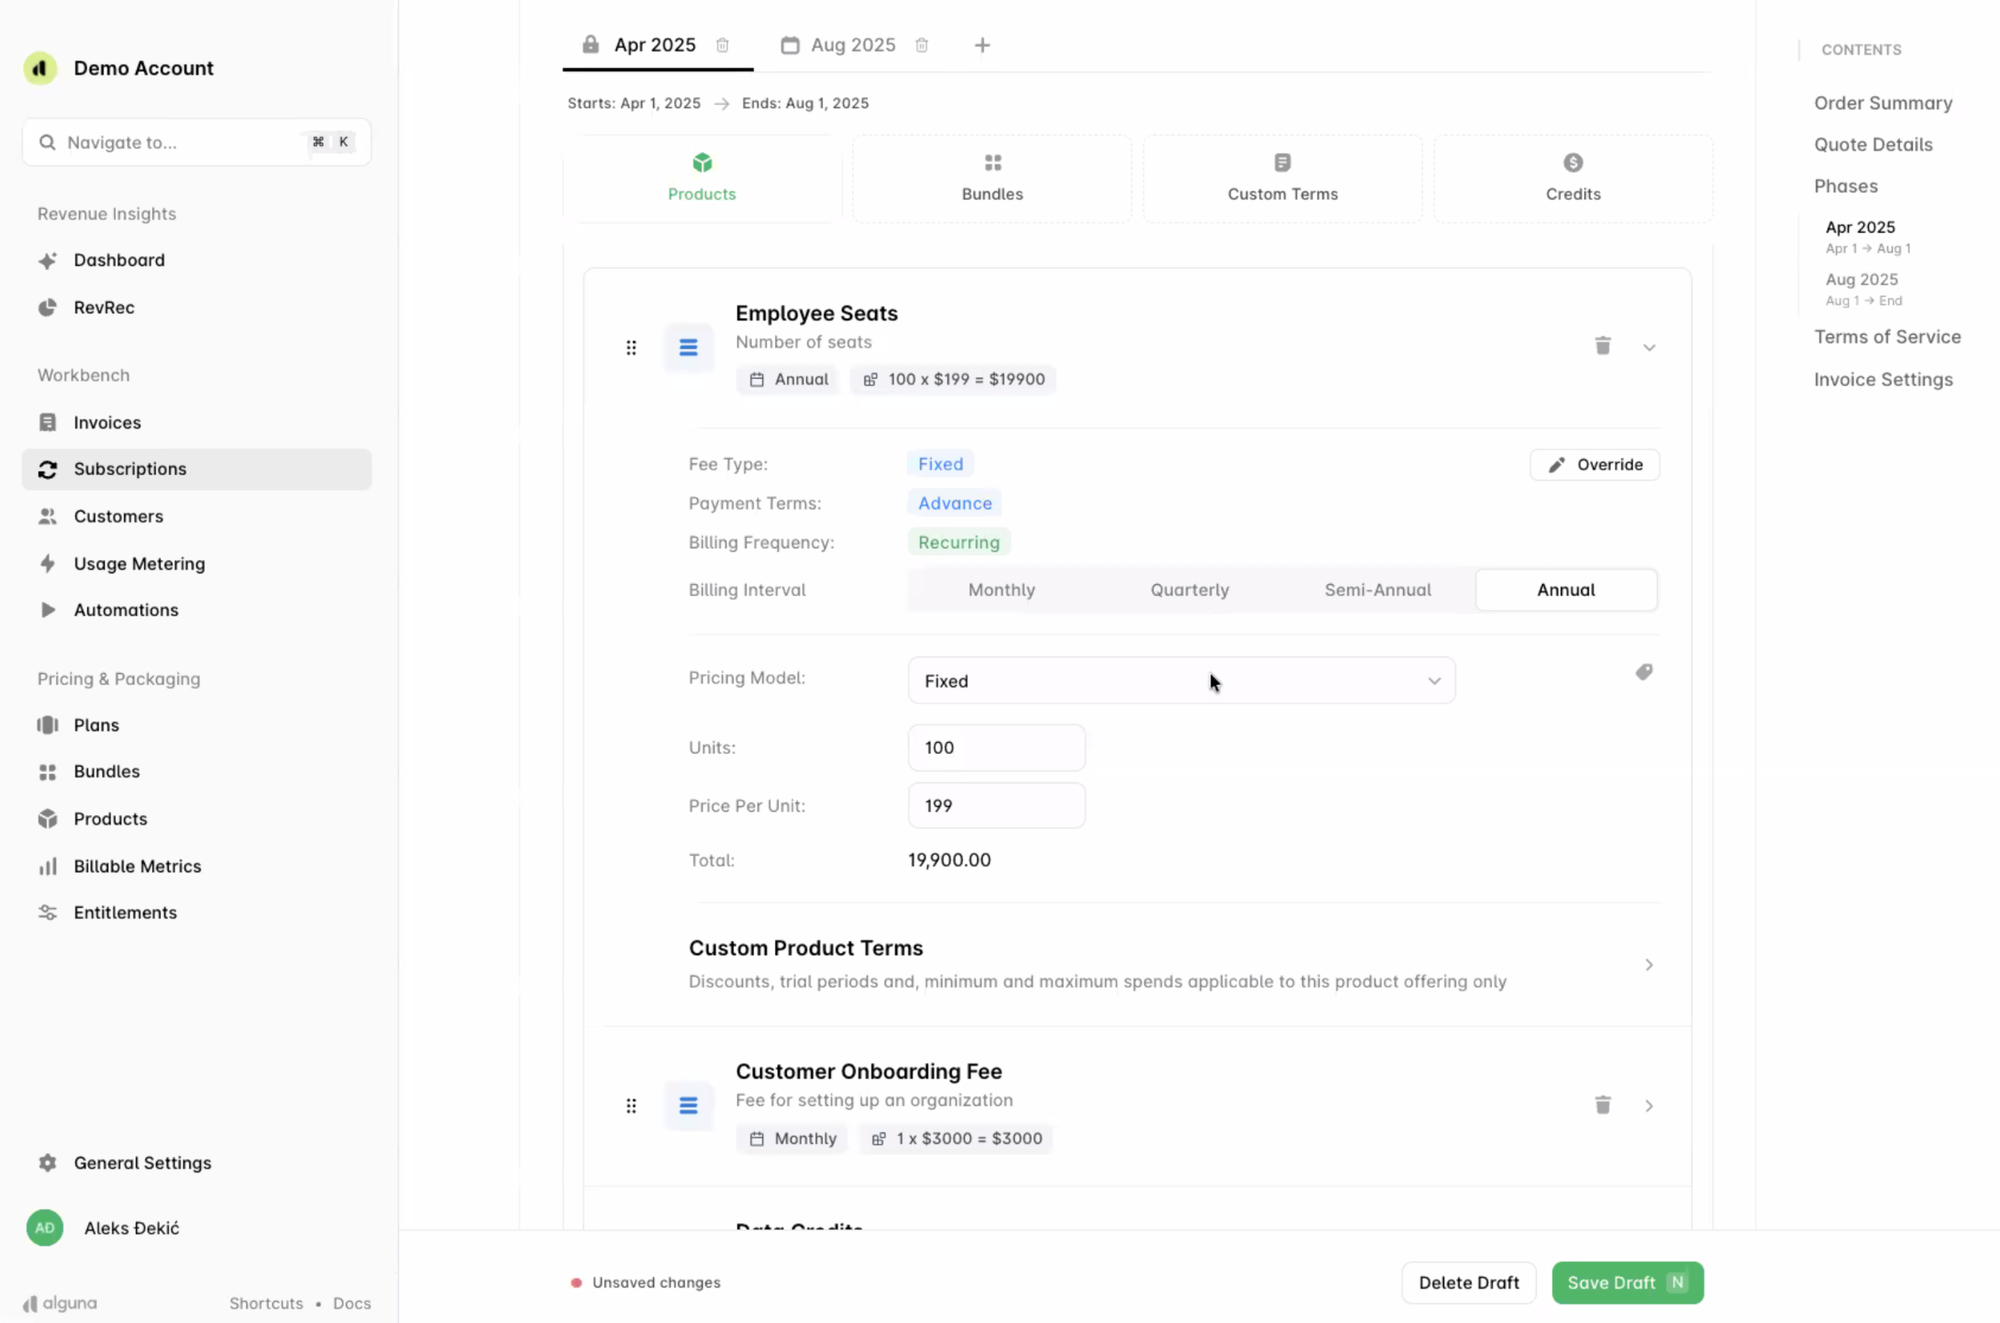Click the delete icon next to the Aug 2025 tab

(x=921, y=45)
